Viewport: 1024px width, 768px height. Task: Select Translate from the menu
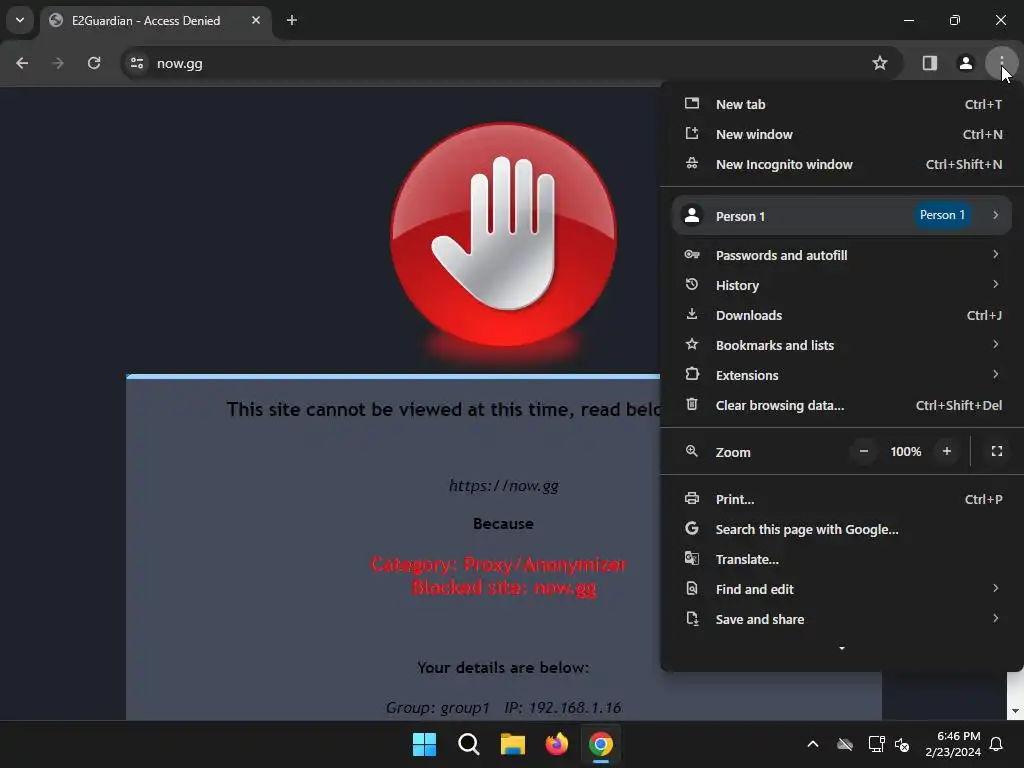pos(842,560)
